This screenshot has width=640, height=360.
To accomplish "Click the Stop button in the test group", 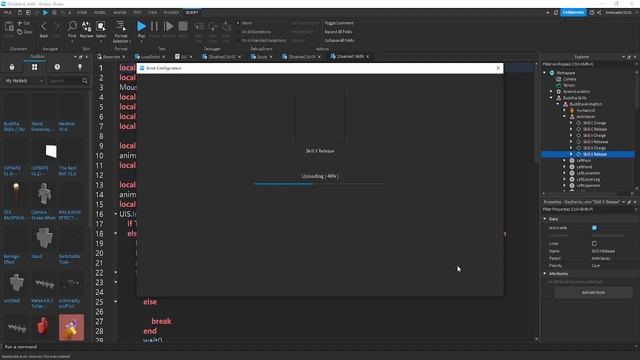I will pyautogui.click(x=183, y=27).
